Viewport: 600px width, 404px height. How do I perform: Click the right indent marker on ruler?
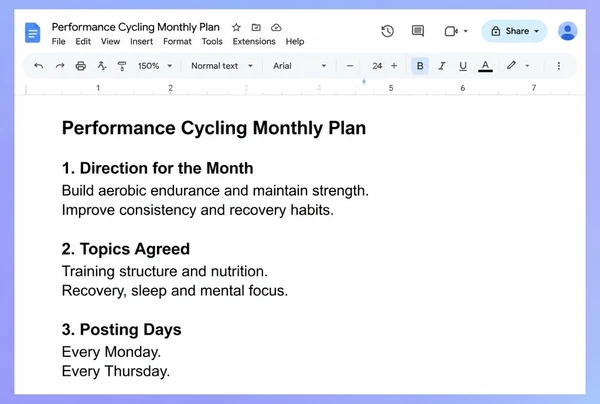point(364,81)
